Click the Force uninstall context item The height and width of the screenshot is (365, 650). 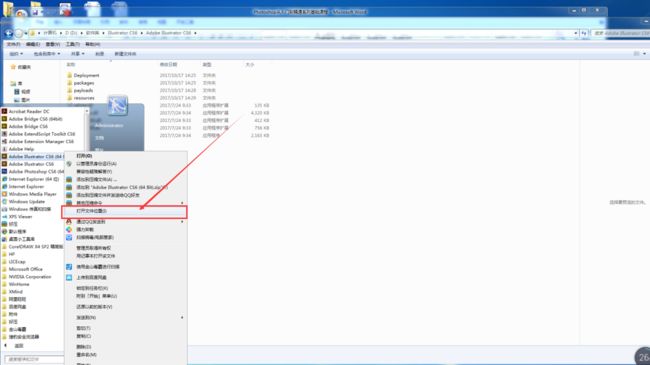pos(85,229)
